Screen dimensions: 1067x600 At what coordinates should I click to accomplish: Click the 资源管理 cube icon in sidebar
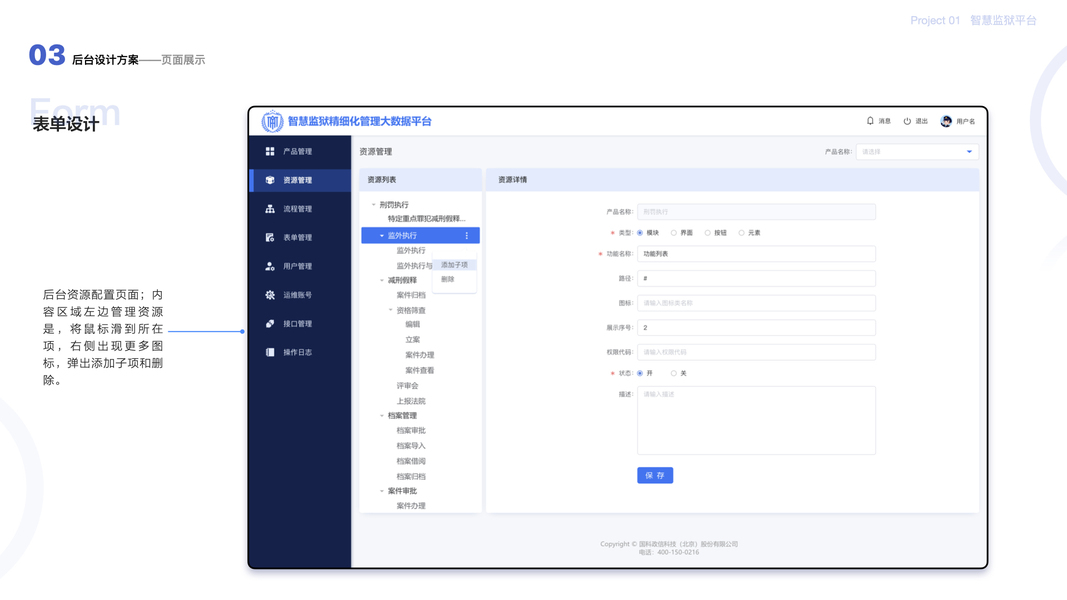pyautogui.click(x=270, y=180)
